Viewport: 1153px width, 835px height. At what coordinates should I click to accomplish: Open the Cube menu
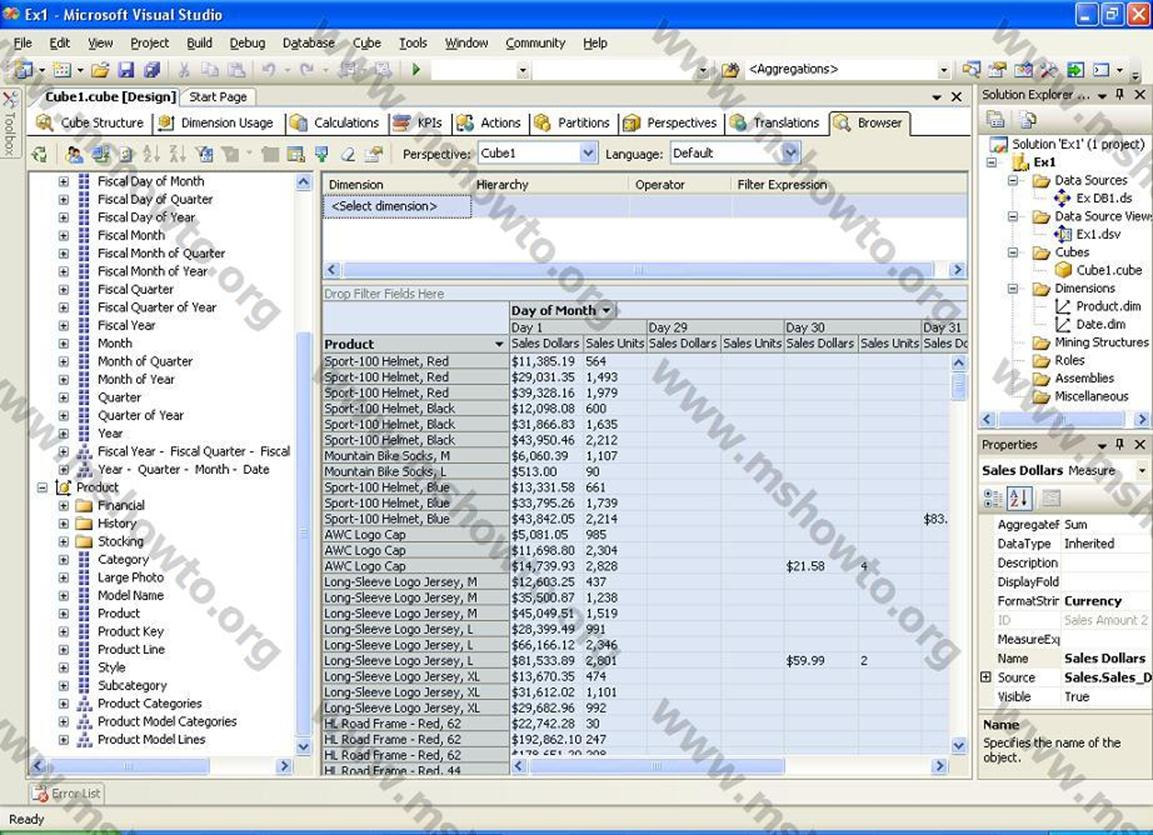click(x=366, y=43)
